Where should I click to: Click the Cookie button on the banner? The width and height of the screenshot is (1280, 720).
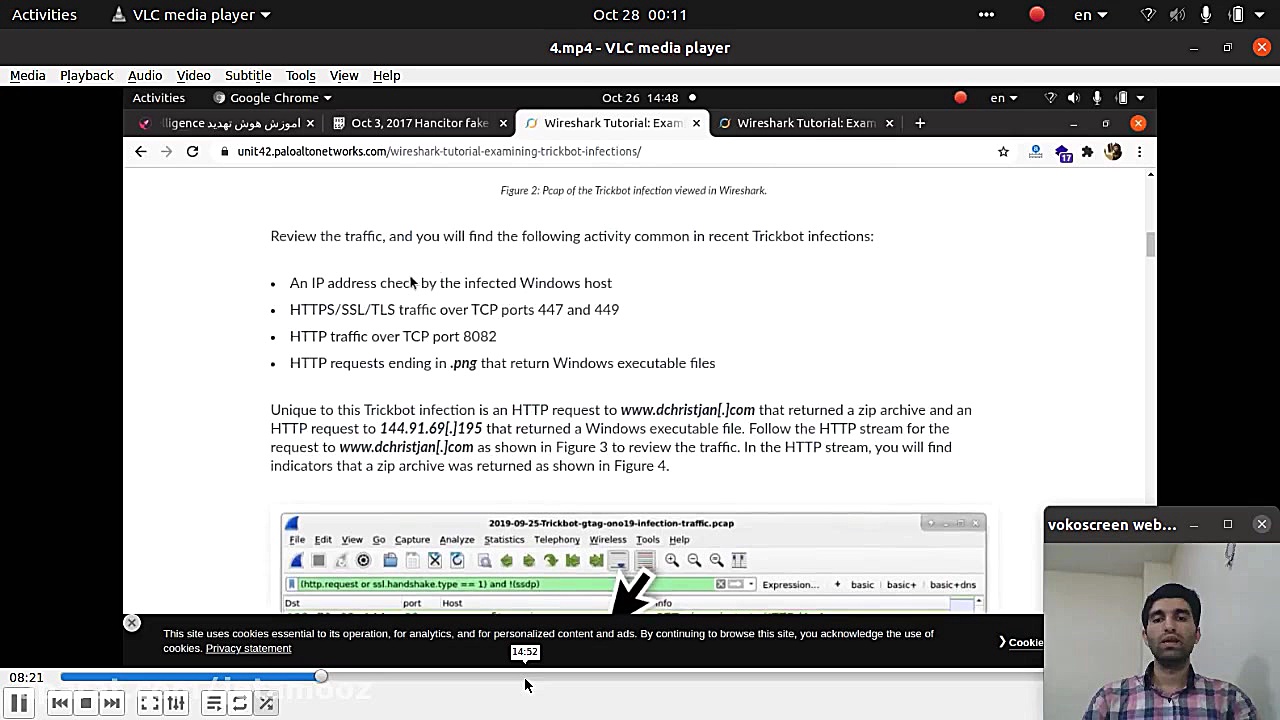pos(1021,642)
